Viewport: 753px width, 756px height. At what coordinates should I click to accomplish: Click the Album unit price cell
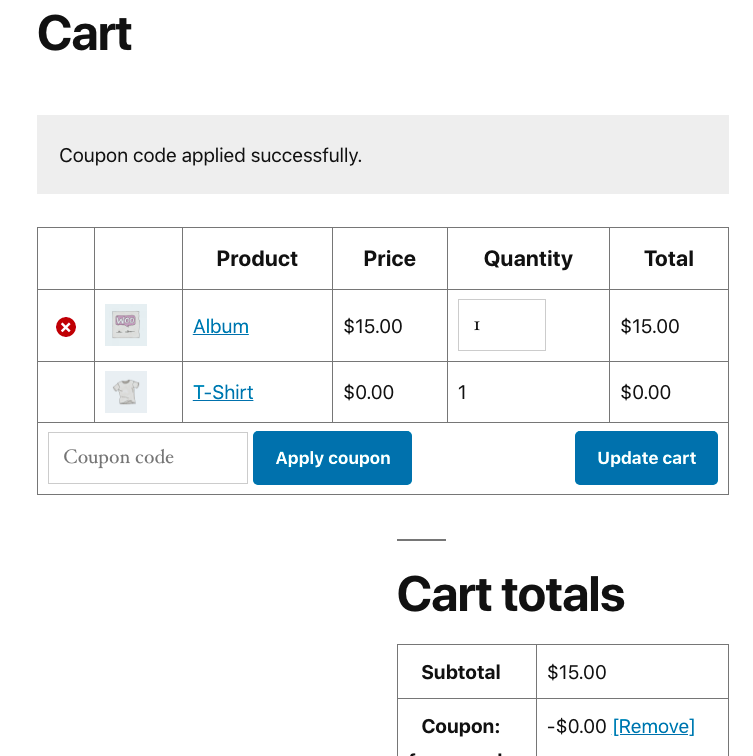point(373,326)
